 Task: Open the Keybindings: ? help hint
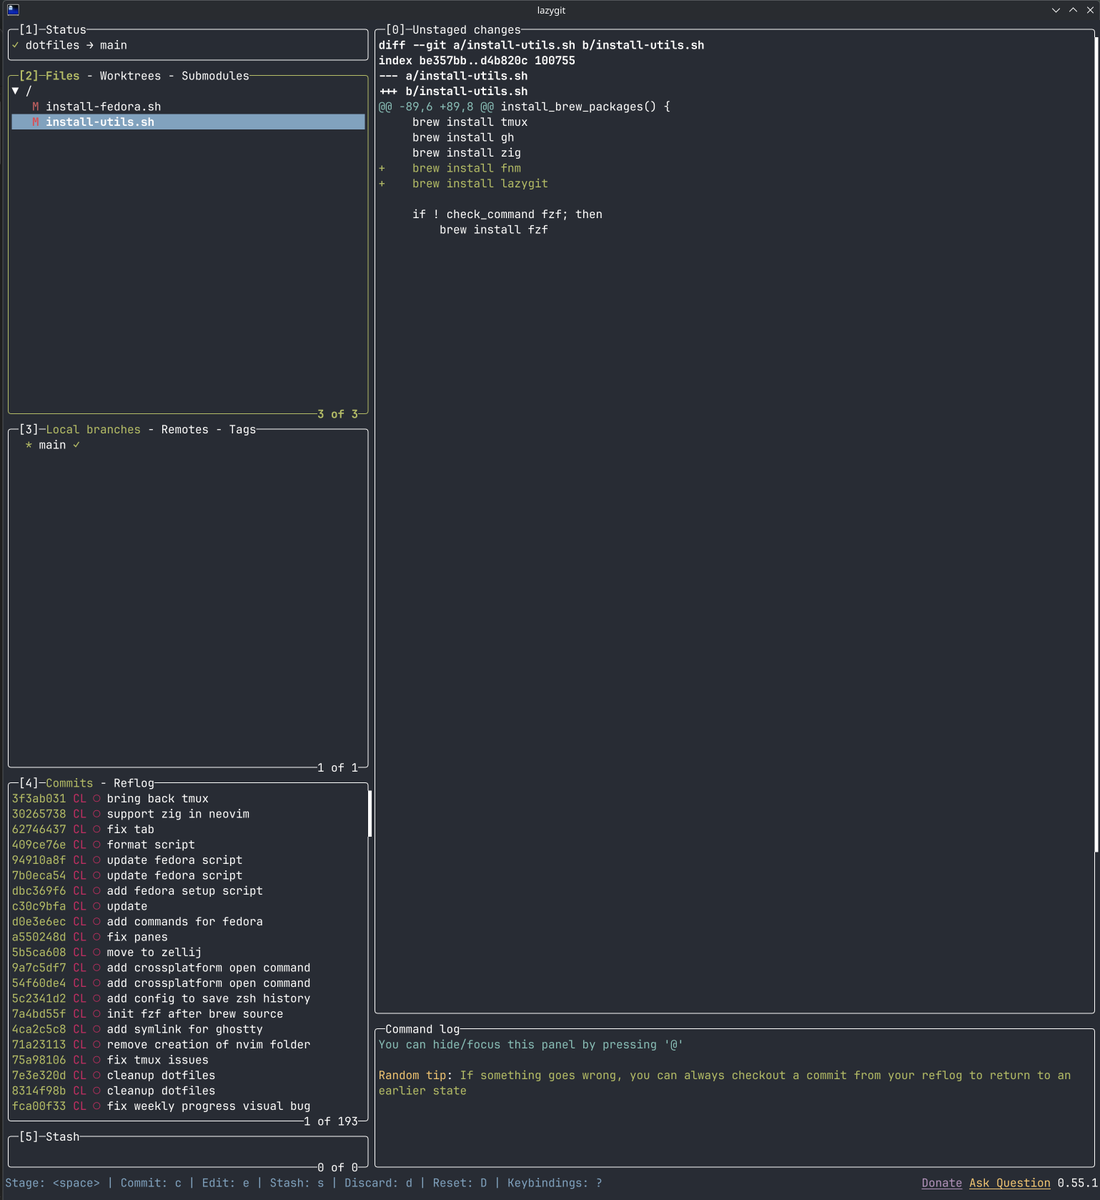pyautogui.click(x=555, y=1184)
